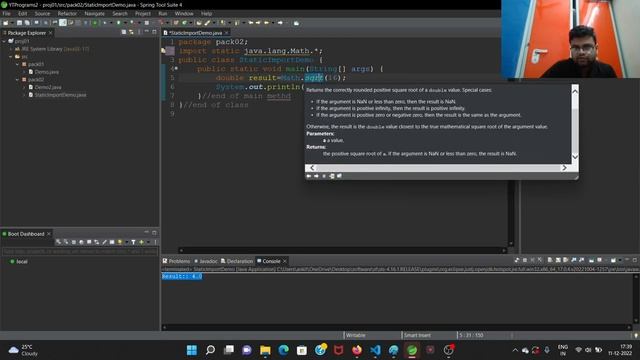Click the left arrow of popup horizontal scrollbar
Viewport: 640px width, 360px height.
[312, 168]
